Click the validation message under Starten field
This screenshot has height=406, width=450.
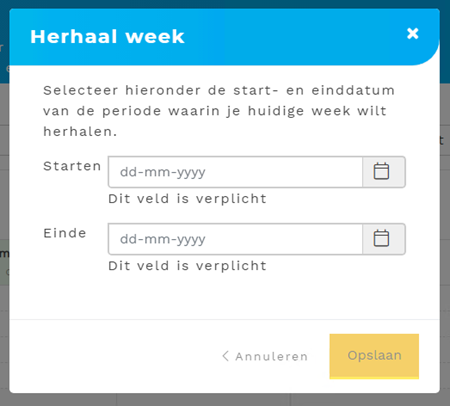point(187,199)
